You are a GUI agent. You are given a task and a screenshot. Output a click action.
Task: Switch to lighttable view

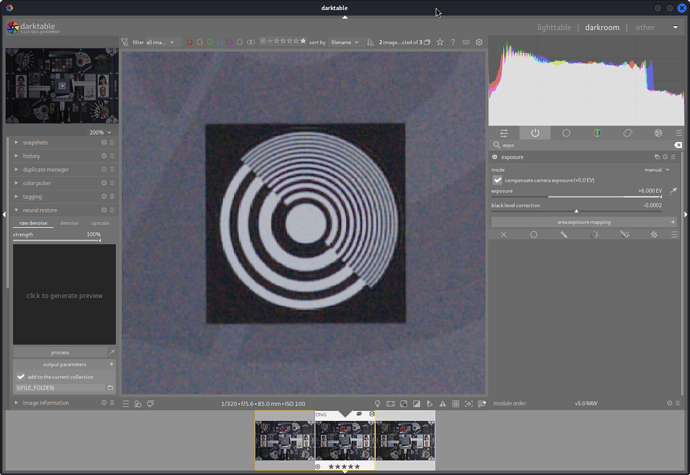(x=554, y=27)
